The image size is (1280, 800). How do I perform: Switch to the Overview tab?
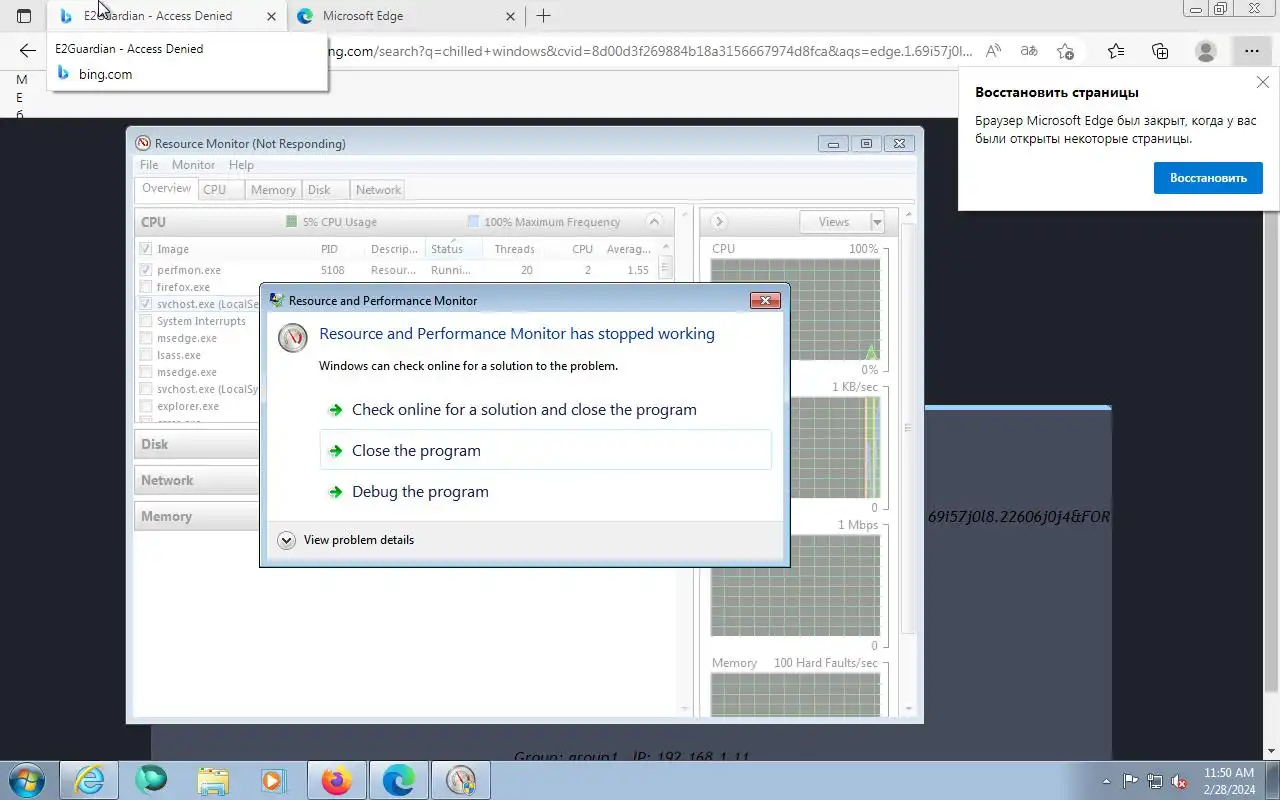(x=166, y=189)
